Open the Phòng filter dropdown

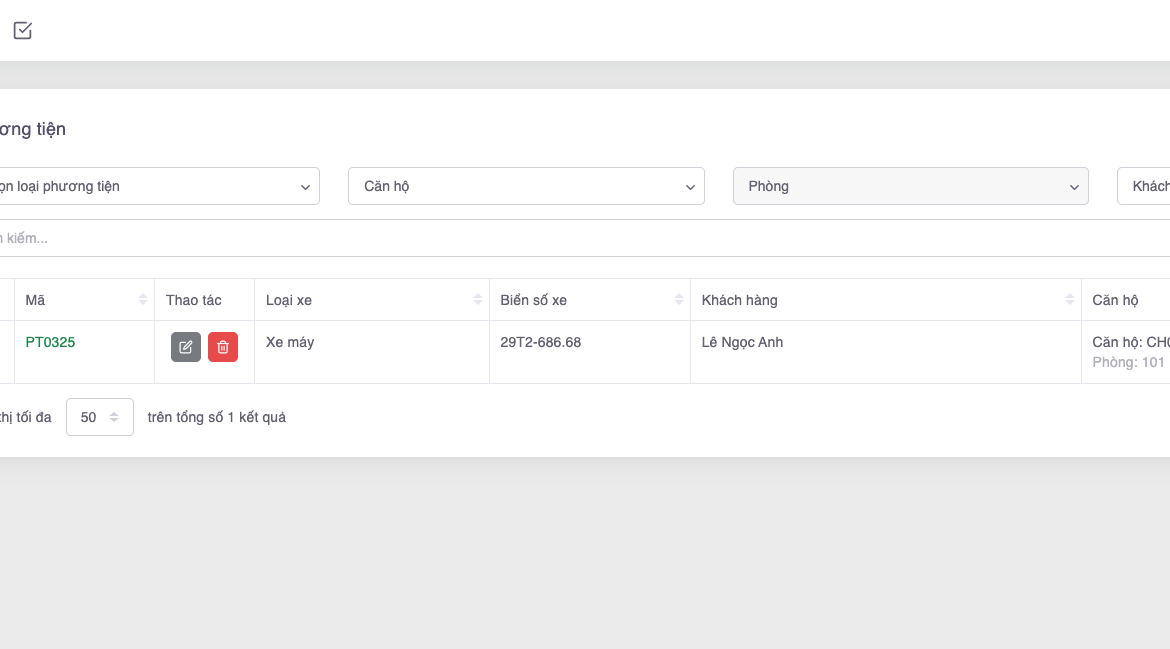point(910,186)
